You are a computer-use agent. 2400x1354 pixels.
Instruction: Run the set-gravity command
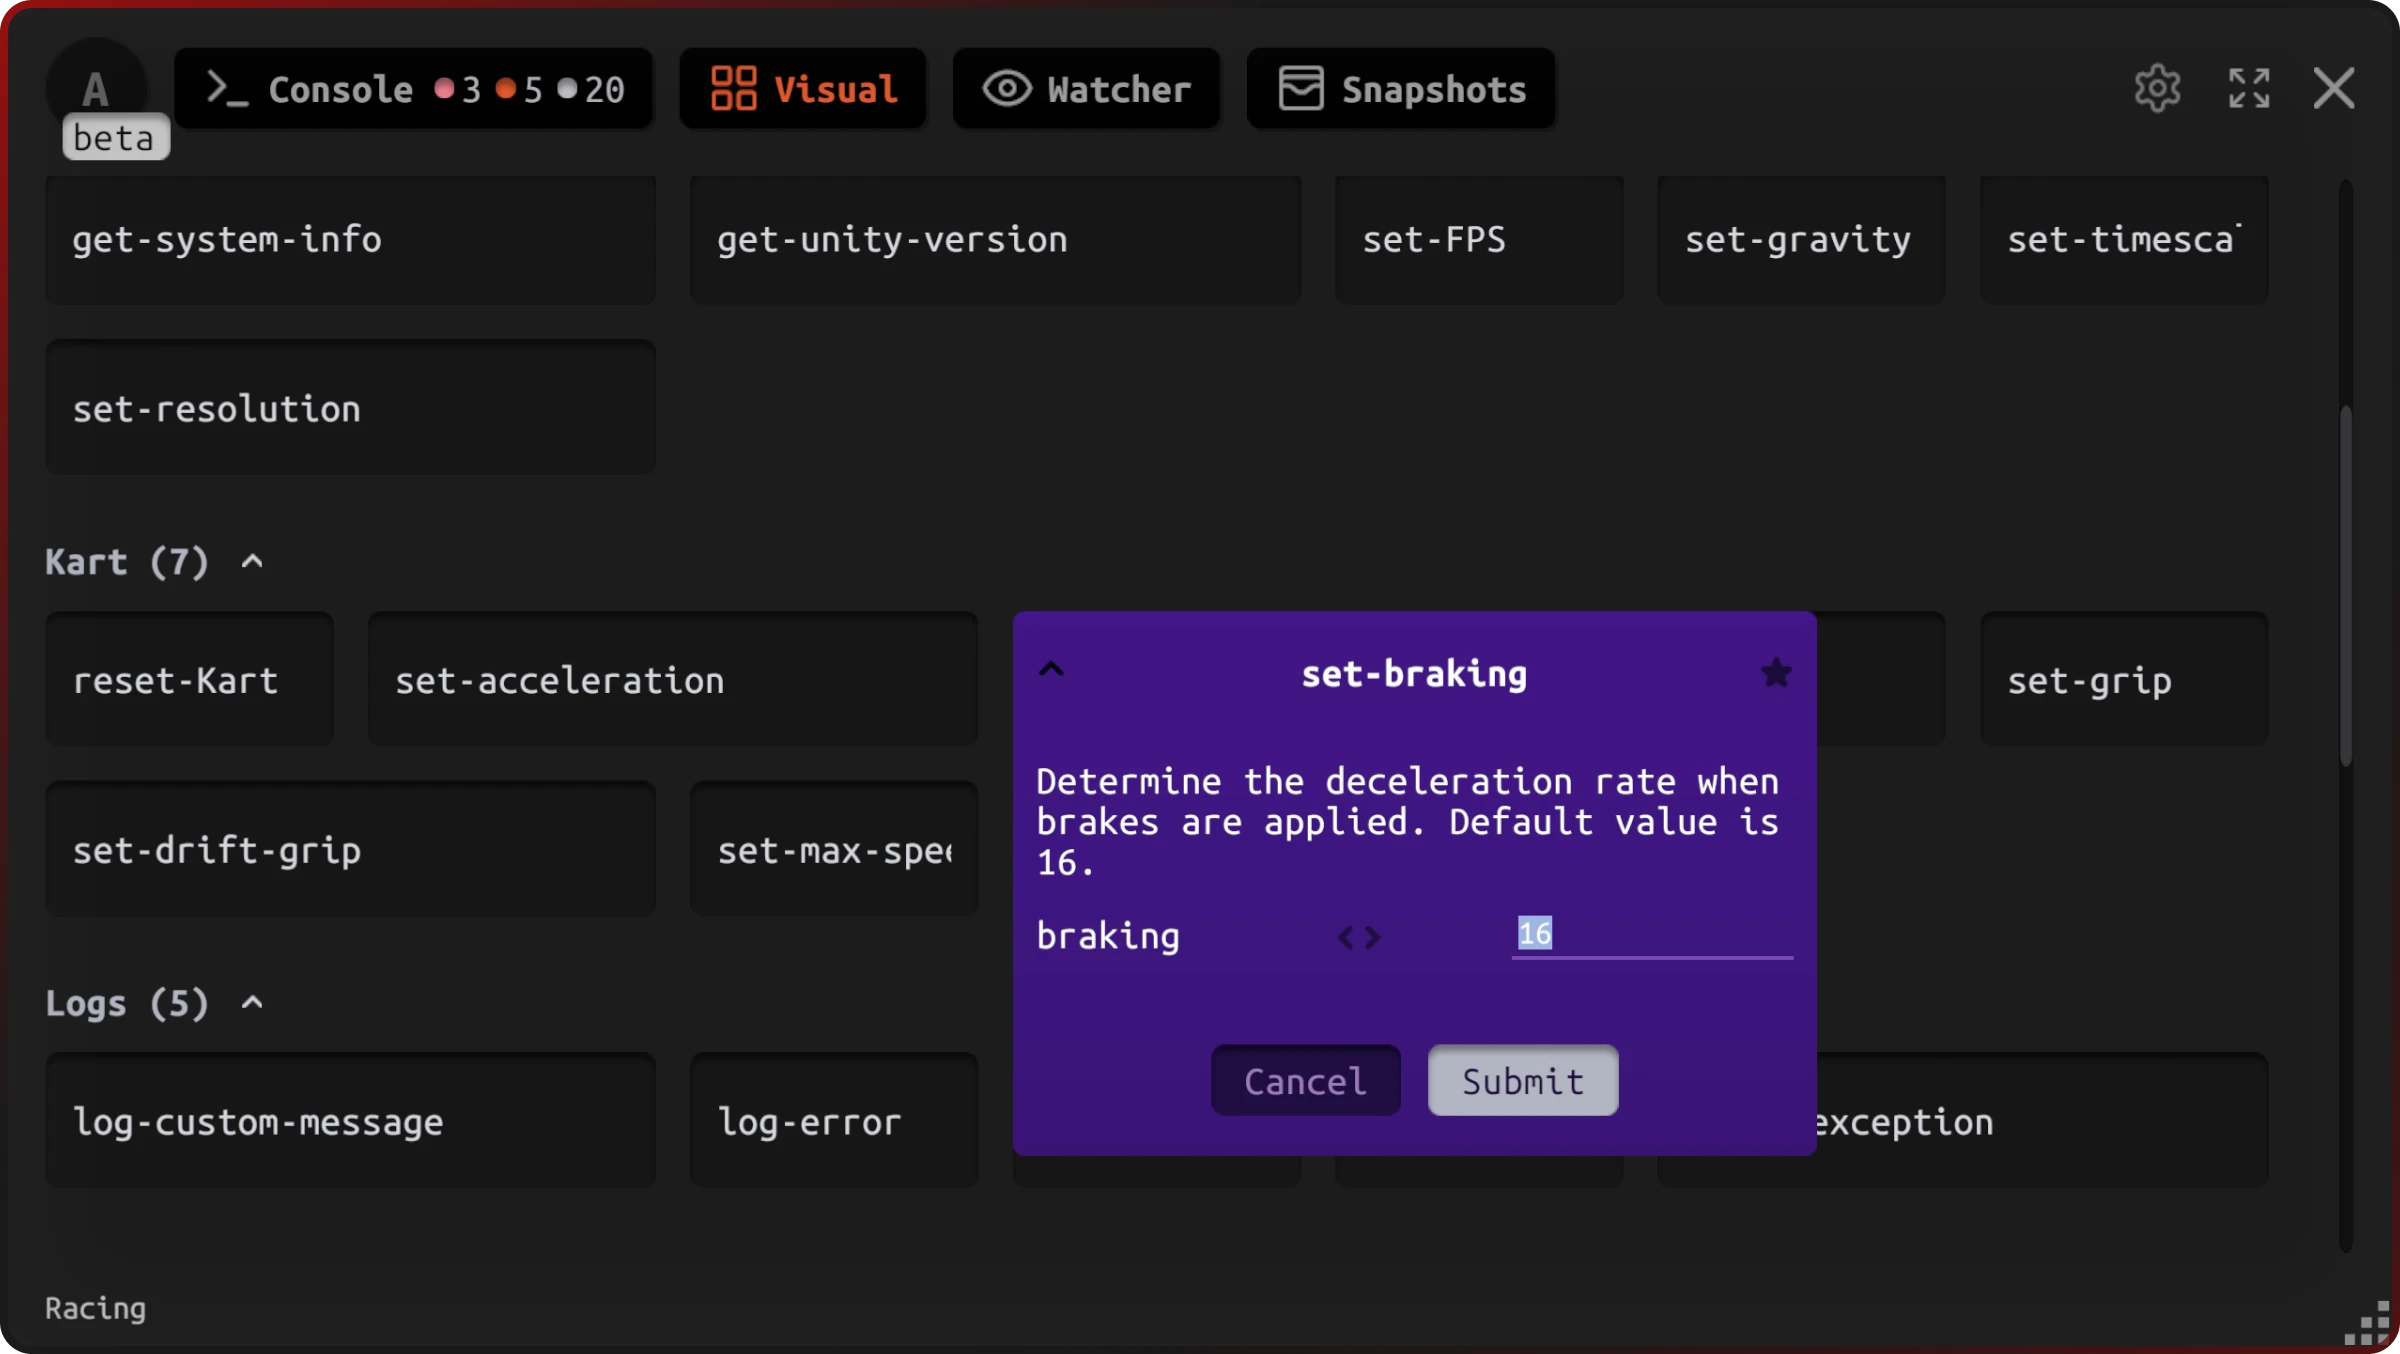click(x=1799, y=240)
